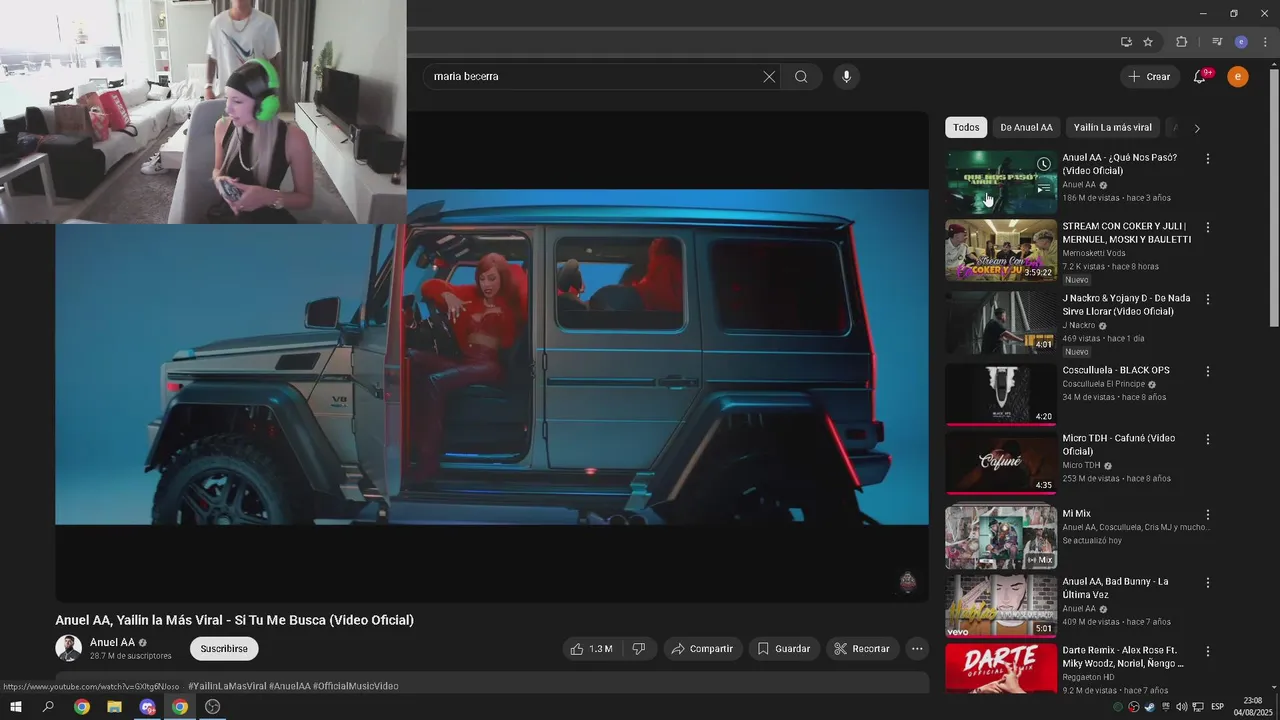Screen dimensions: 1280x720
Task: Select the De Anuel AA filter chip
Action: (1026, 128)
